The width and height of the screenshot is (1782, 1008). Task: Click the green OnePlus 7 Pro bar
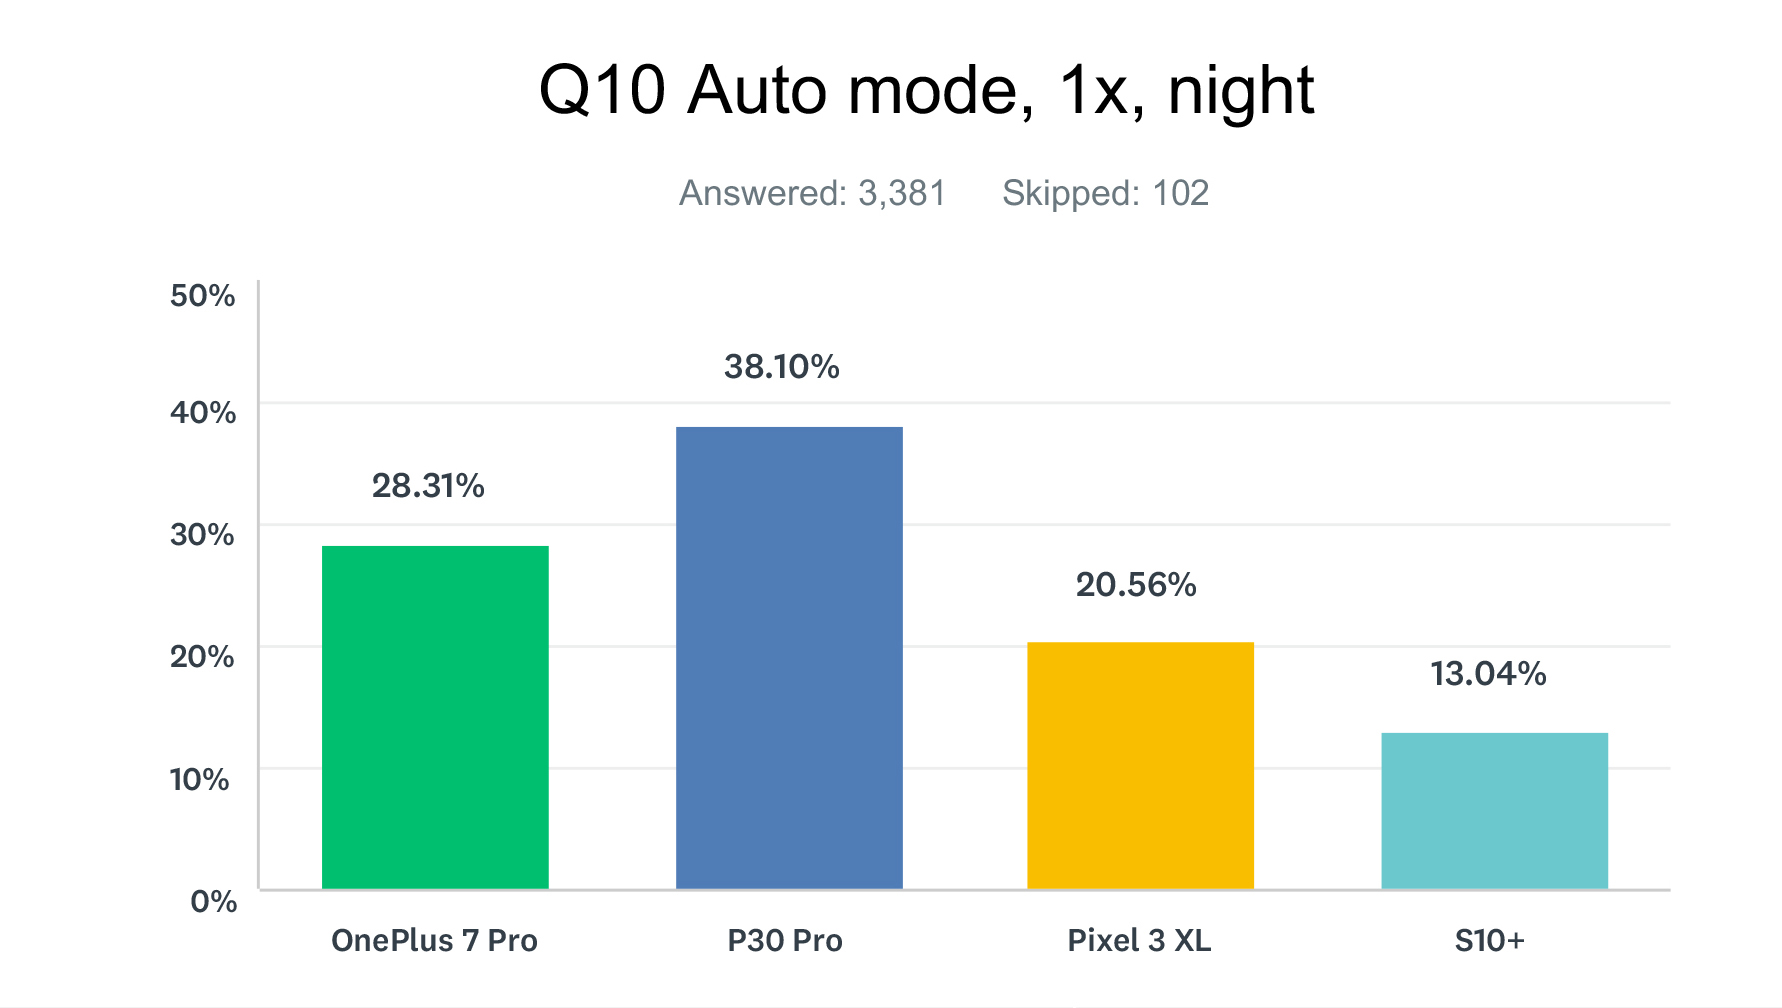coord(435,717)
